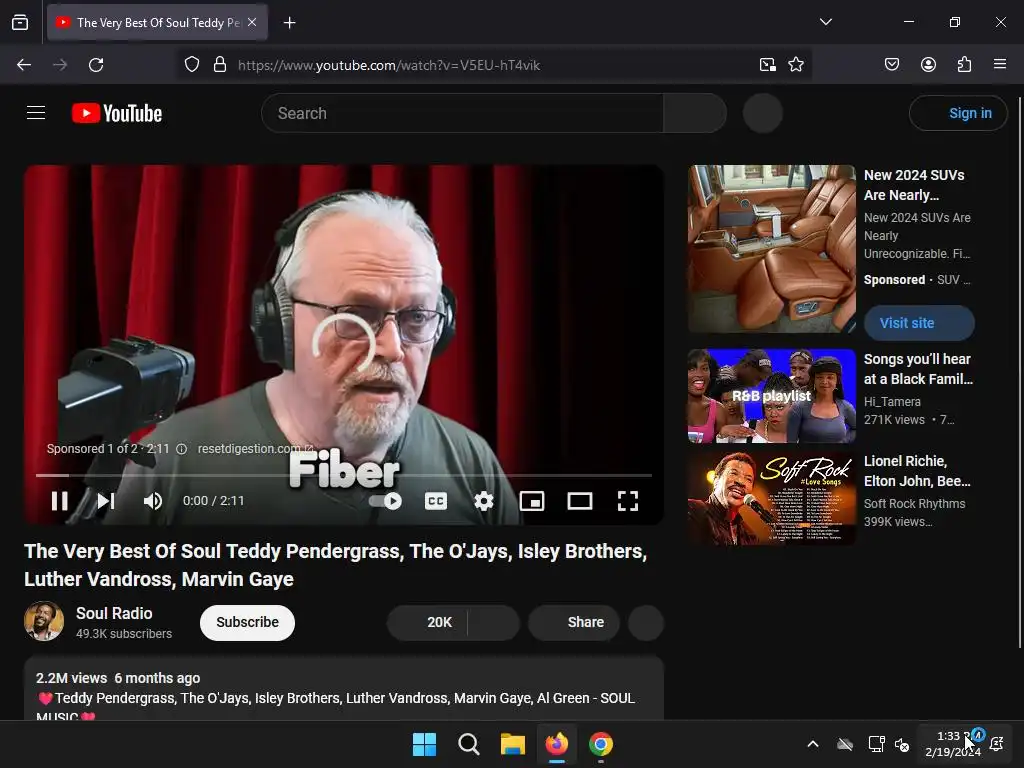
Task: Share this video
Action: click(x=574, y=622)
